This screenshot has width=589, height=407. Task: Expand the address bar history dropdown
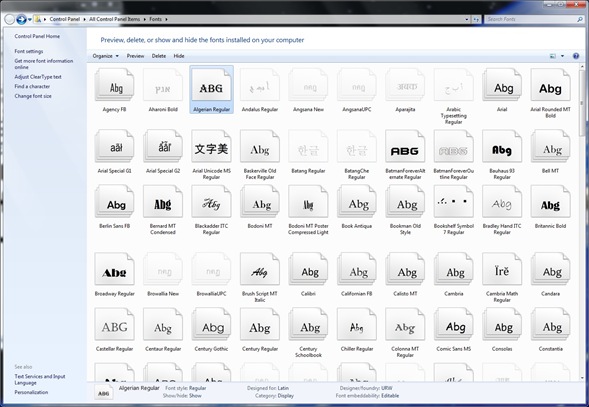pyautogui.click(x=467, y=19)
